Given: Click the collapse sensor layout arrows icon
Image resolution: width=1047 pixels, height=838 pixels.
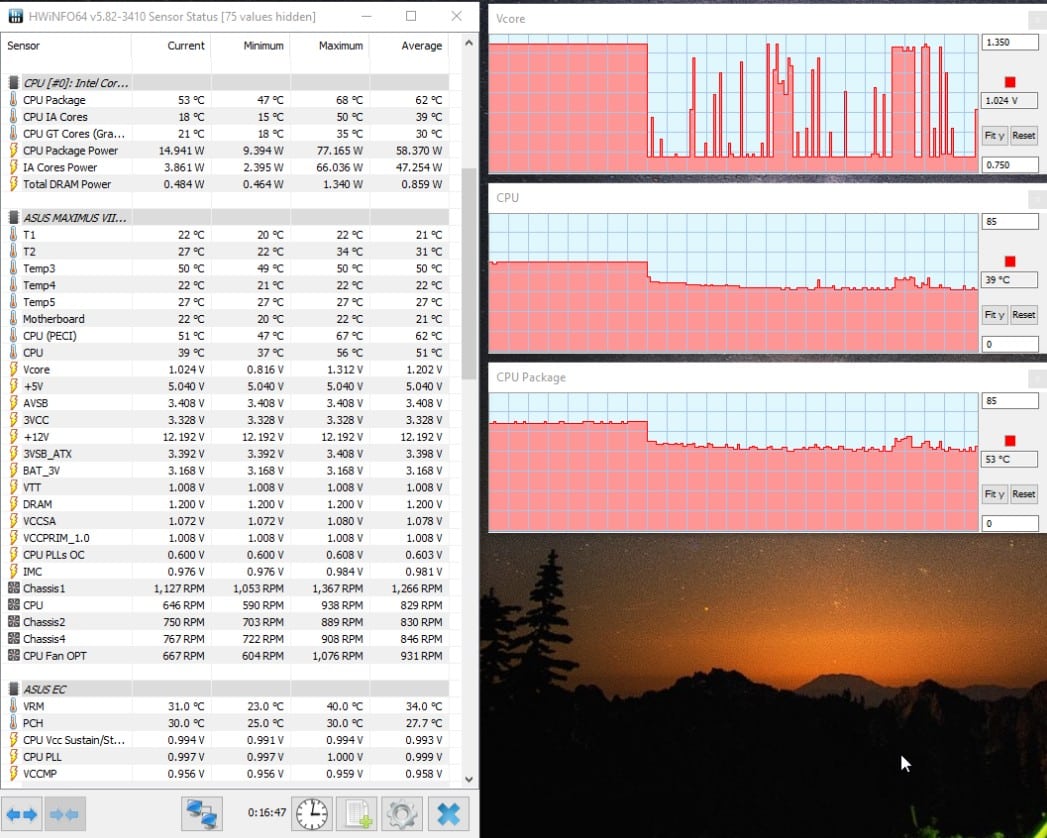Looking at the screenshot, I should (64, 814).
